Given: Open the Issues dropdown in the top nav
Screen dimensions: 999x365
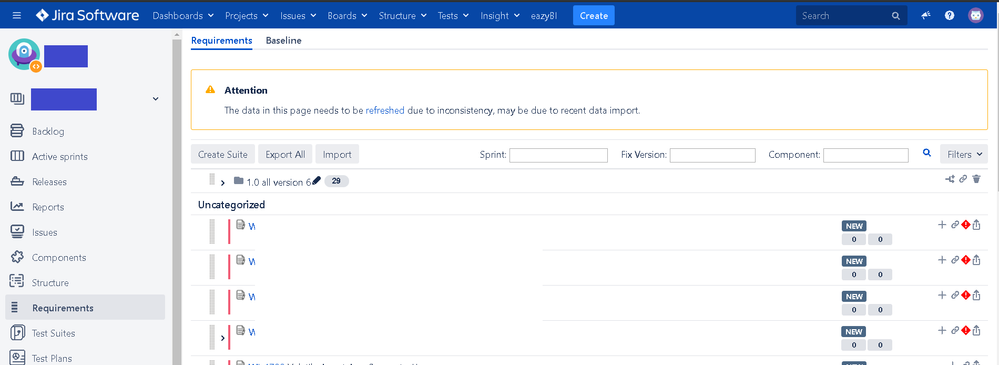Looking at the screenshot, I should [298, 16].
